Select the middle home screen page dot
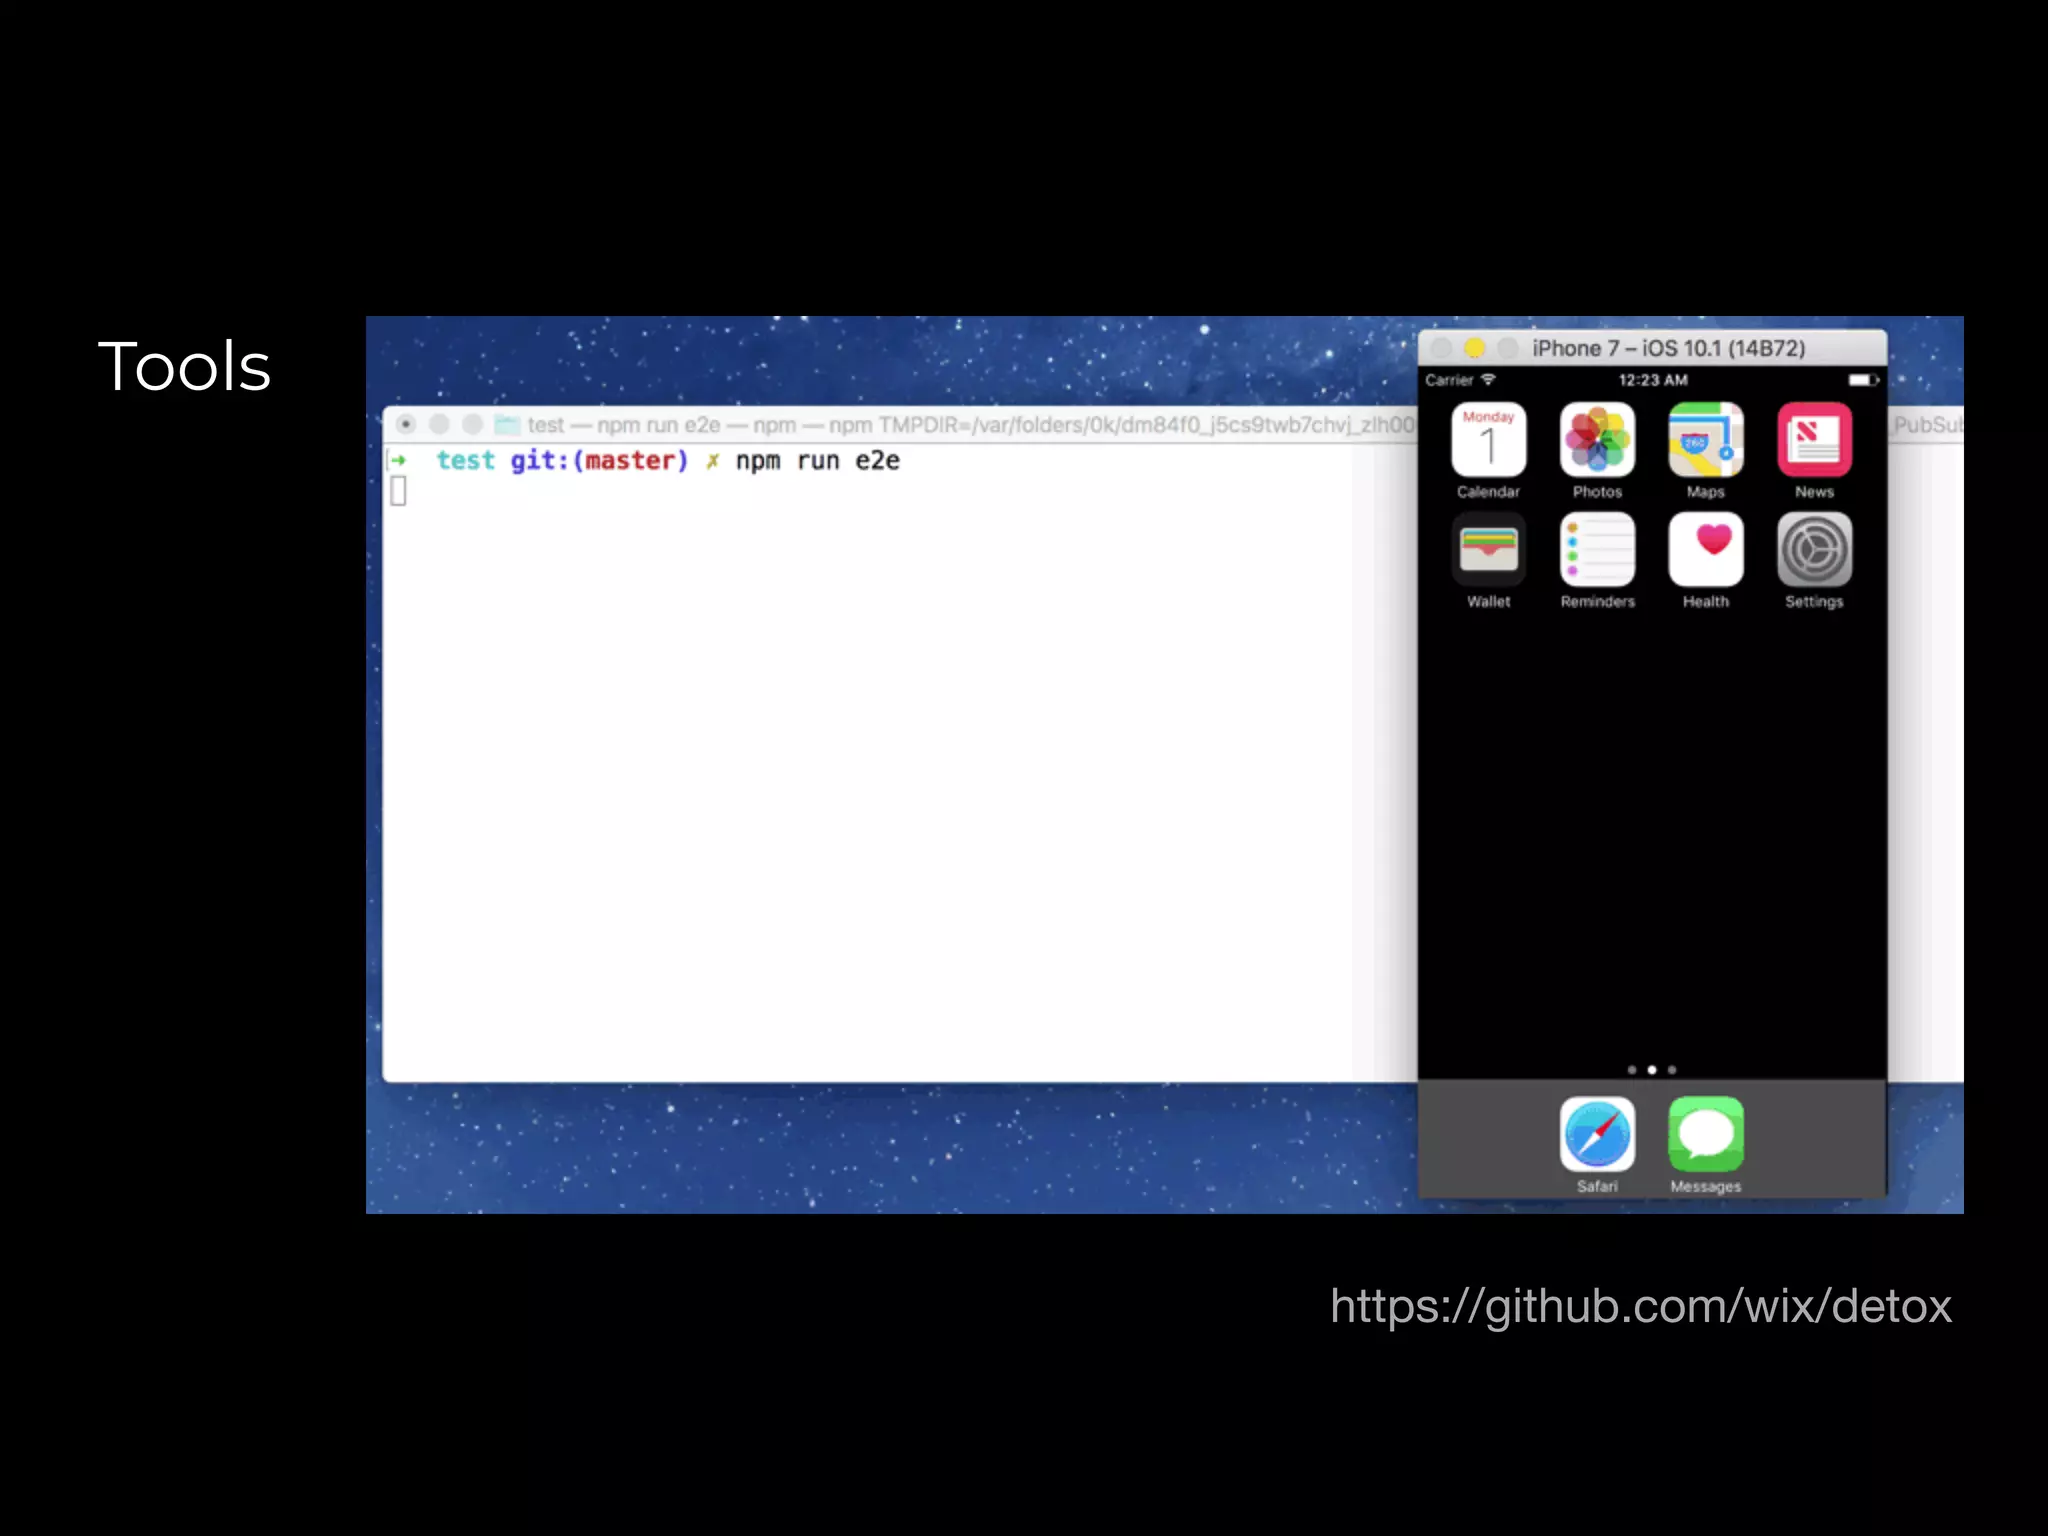 coord(1652,1070)
